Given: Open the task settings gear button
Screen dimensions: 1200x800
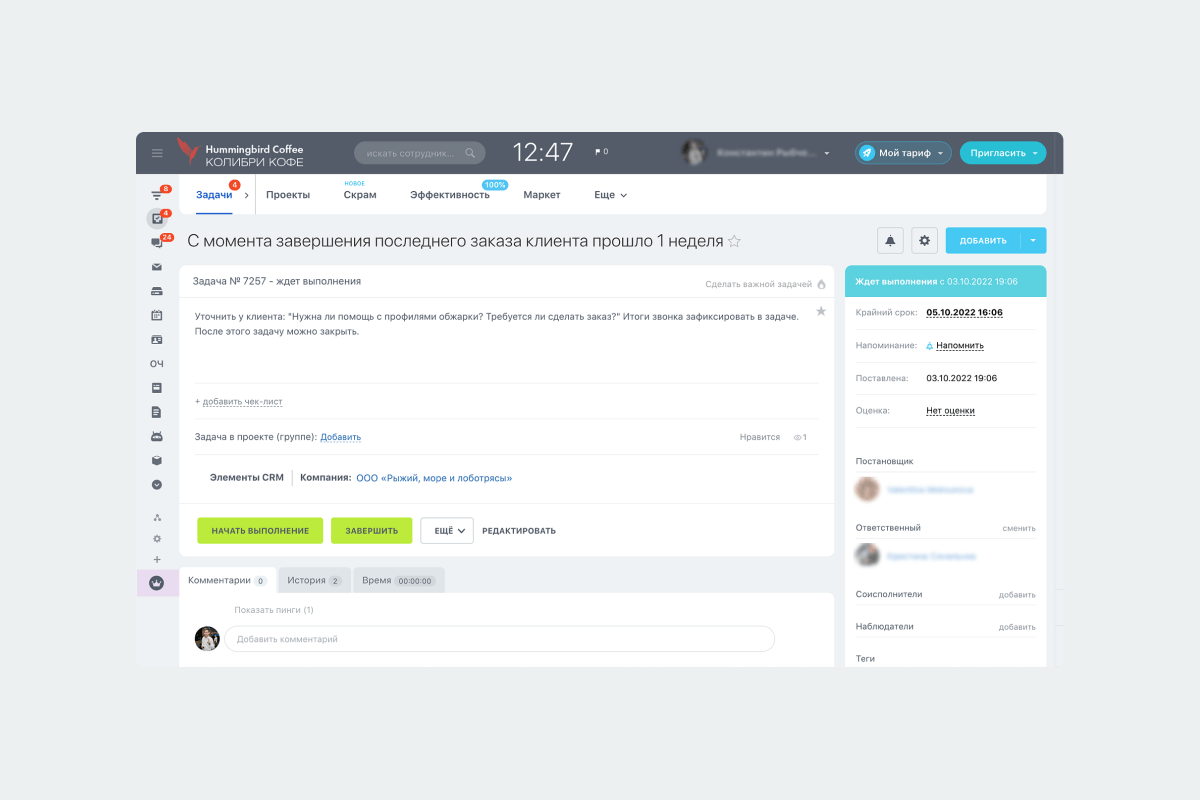Looking at the screenshot, I should (x=924, y=240).
